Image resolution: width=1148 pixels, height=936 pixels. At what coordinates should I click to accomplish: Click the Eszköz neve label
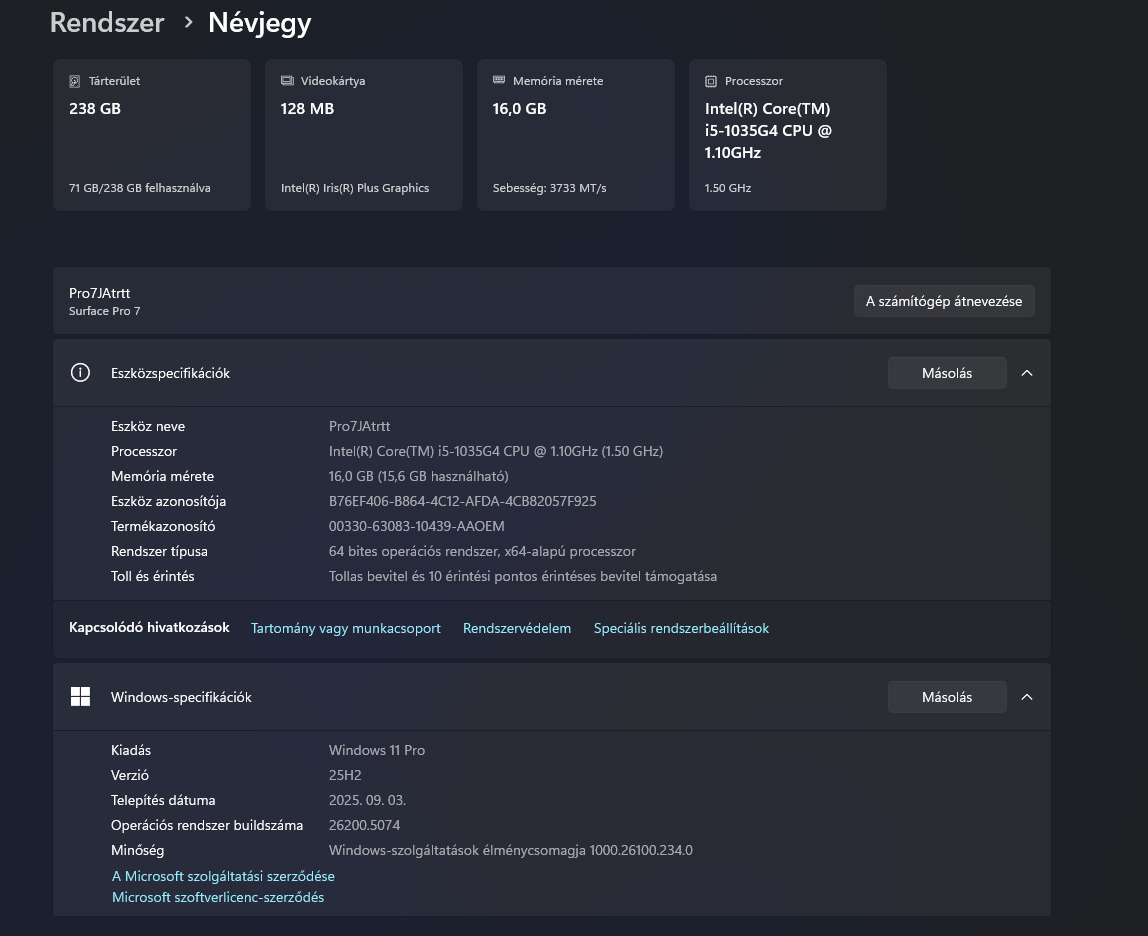coord(148,426)
